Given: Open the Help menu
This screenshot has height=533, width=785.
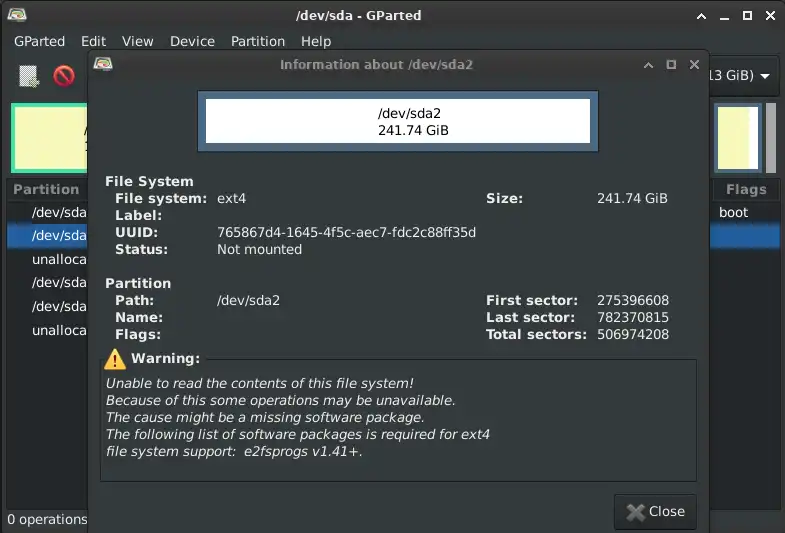Looking at the screenshot, I should pyautogui.click(x=316, y=41).
